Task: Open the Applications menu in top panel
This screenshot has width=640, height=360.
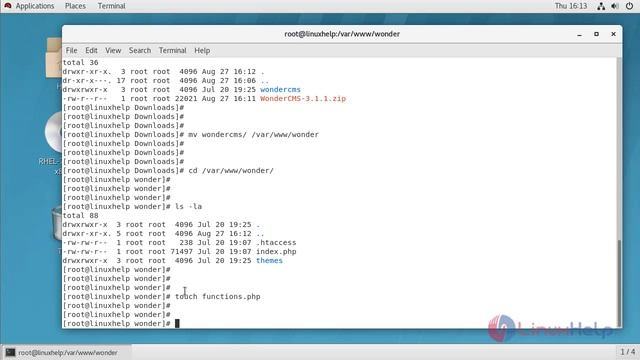Action: click(x=35, y=6)
